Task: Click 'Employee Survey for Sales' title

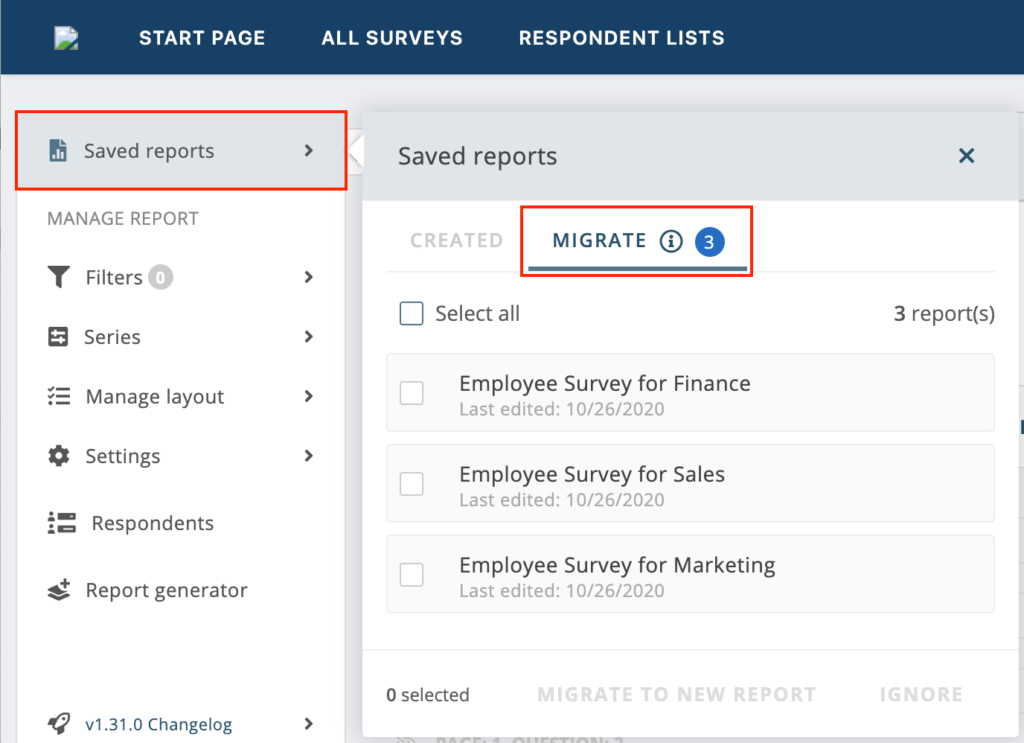Action: coord(592,474)
